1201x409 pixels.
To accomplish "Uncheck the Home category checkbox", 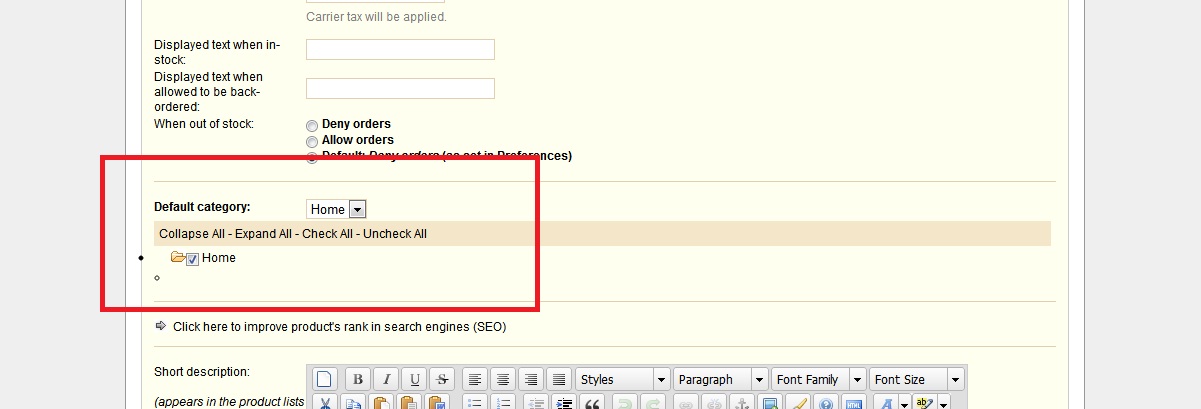I will [193, 259].
